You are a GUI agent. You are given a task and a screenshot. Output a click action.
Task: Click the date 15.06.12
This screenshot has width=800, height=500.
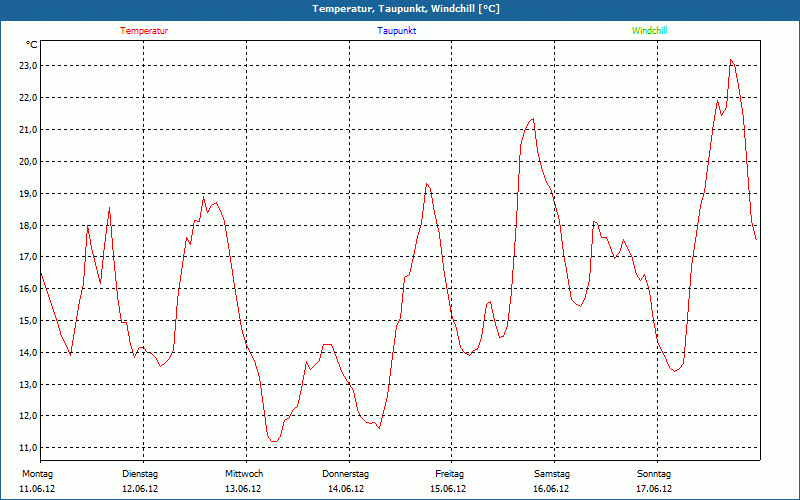pyautogui.click(x=448, y=489)
